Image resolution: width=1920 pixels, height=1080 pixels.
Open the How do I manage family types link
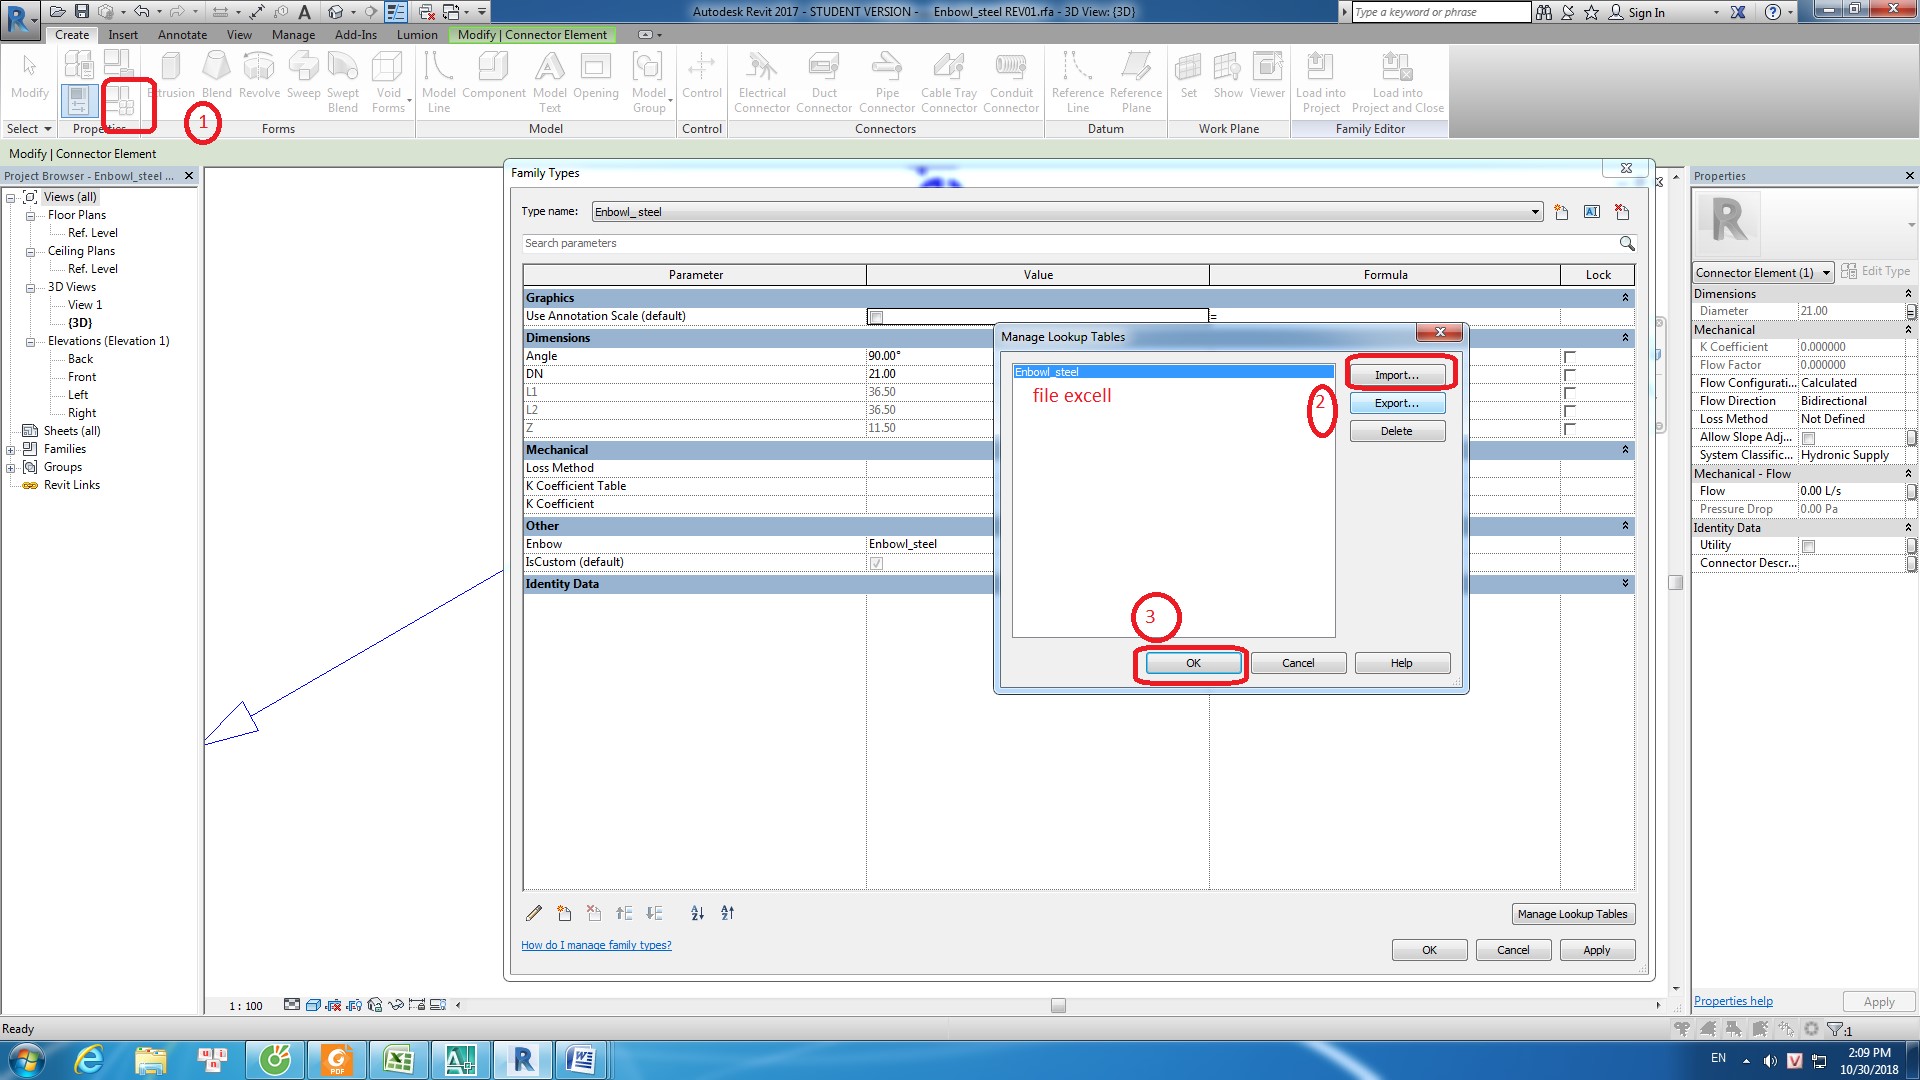coord(596,944)
